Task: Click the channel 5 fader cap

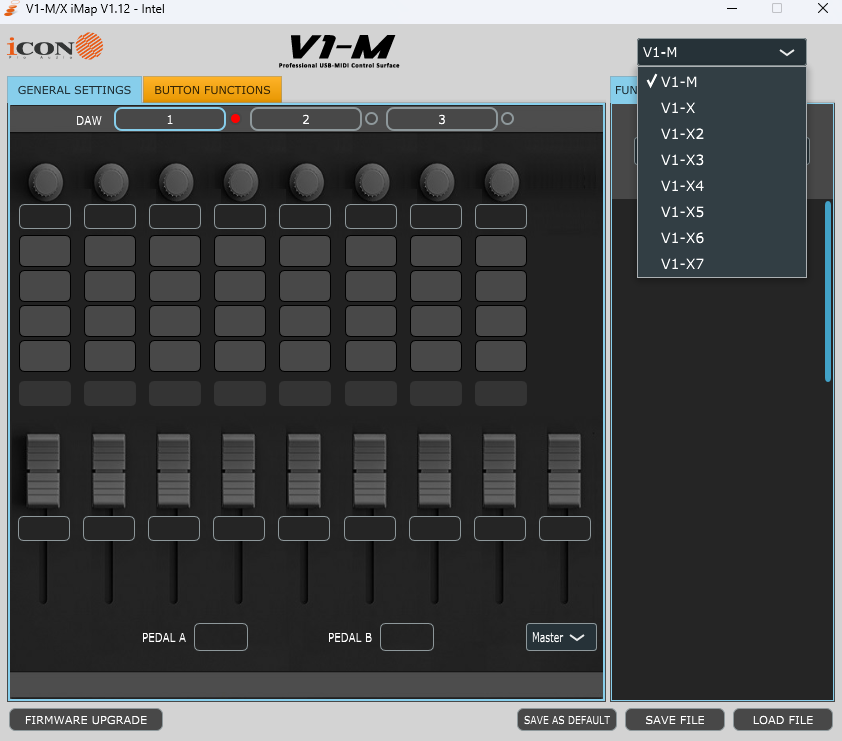Action: [x=304, y=471]
